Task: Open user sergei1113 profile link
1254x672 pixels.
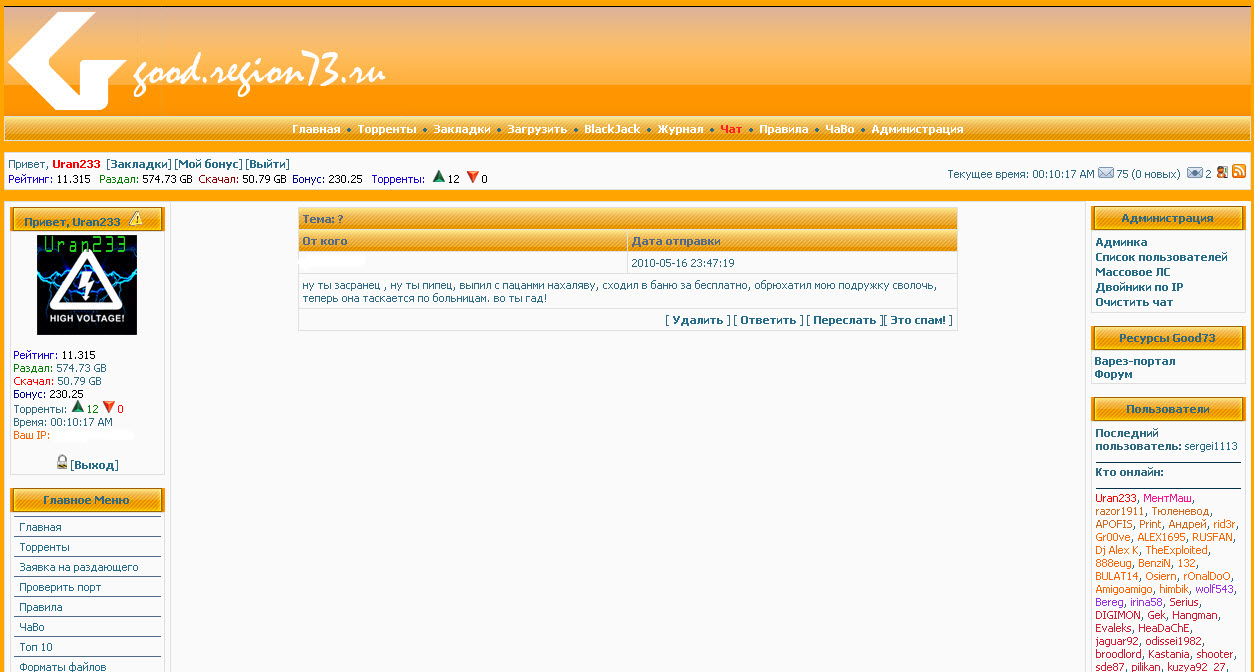Action: (1210, 446)
